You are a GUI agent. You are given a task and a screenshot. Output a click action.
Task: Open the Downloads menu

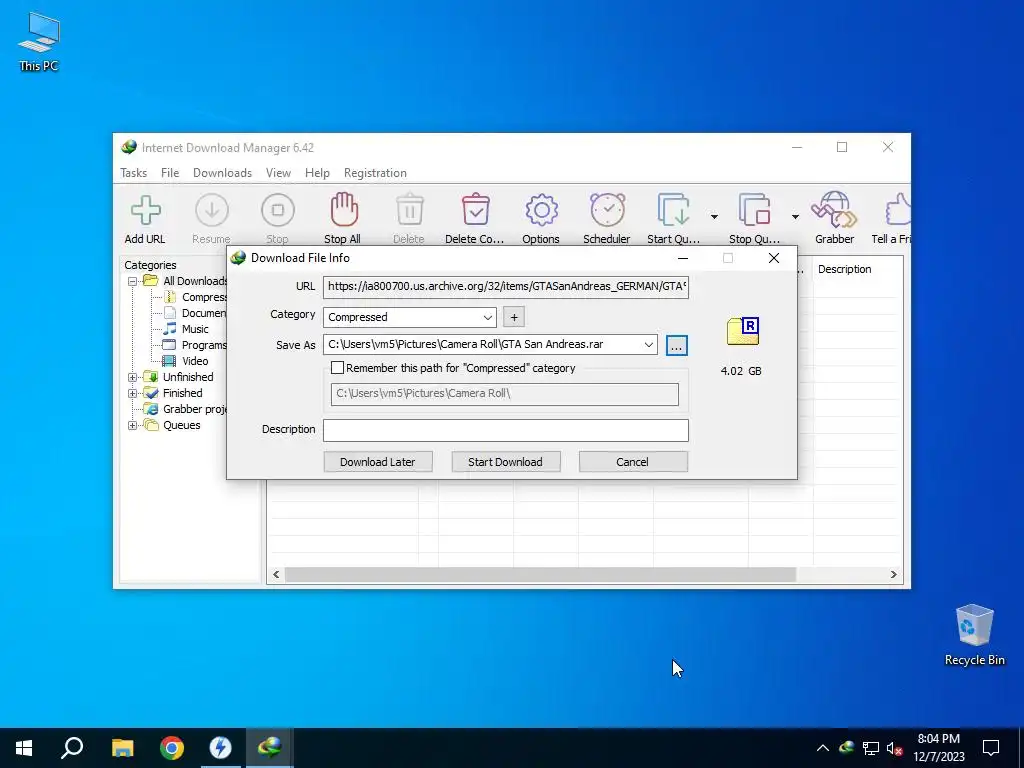click(x=222, y=173)
